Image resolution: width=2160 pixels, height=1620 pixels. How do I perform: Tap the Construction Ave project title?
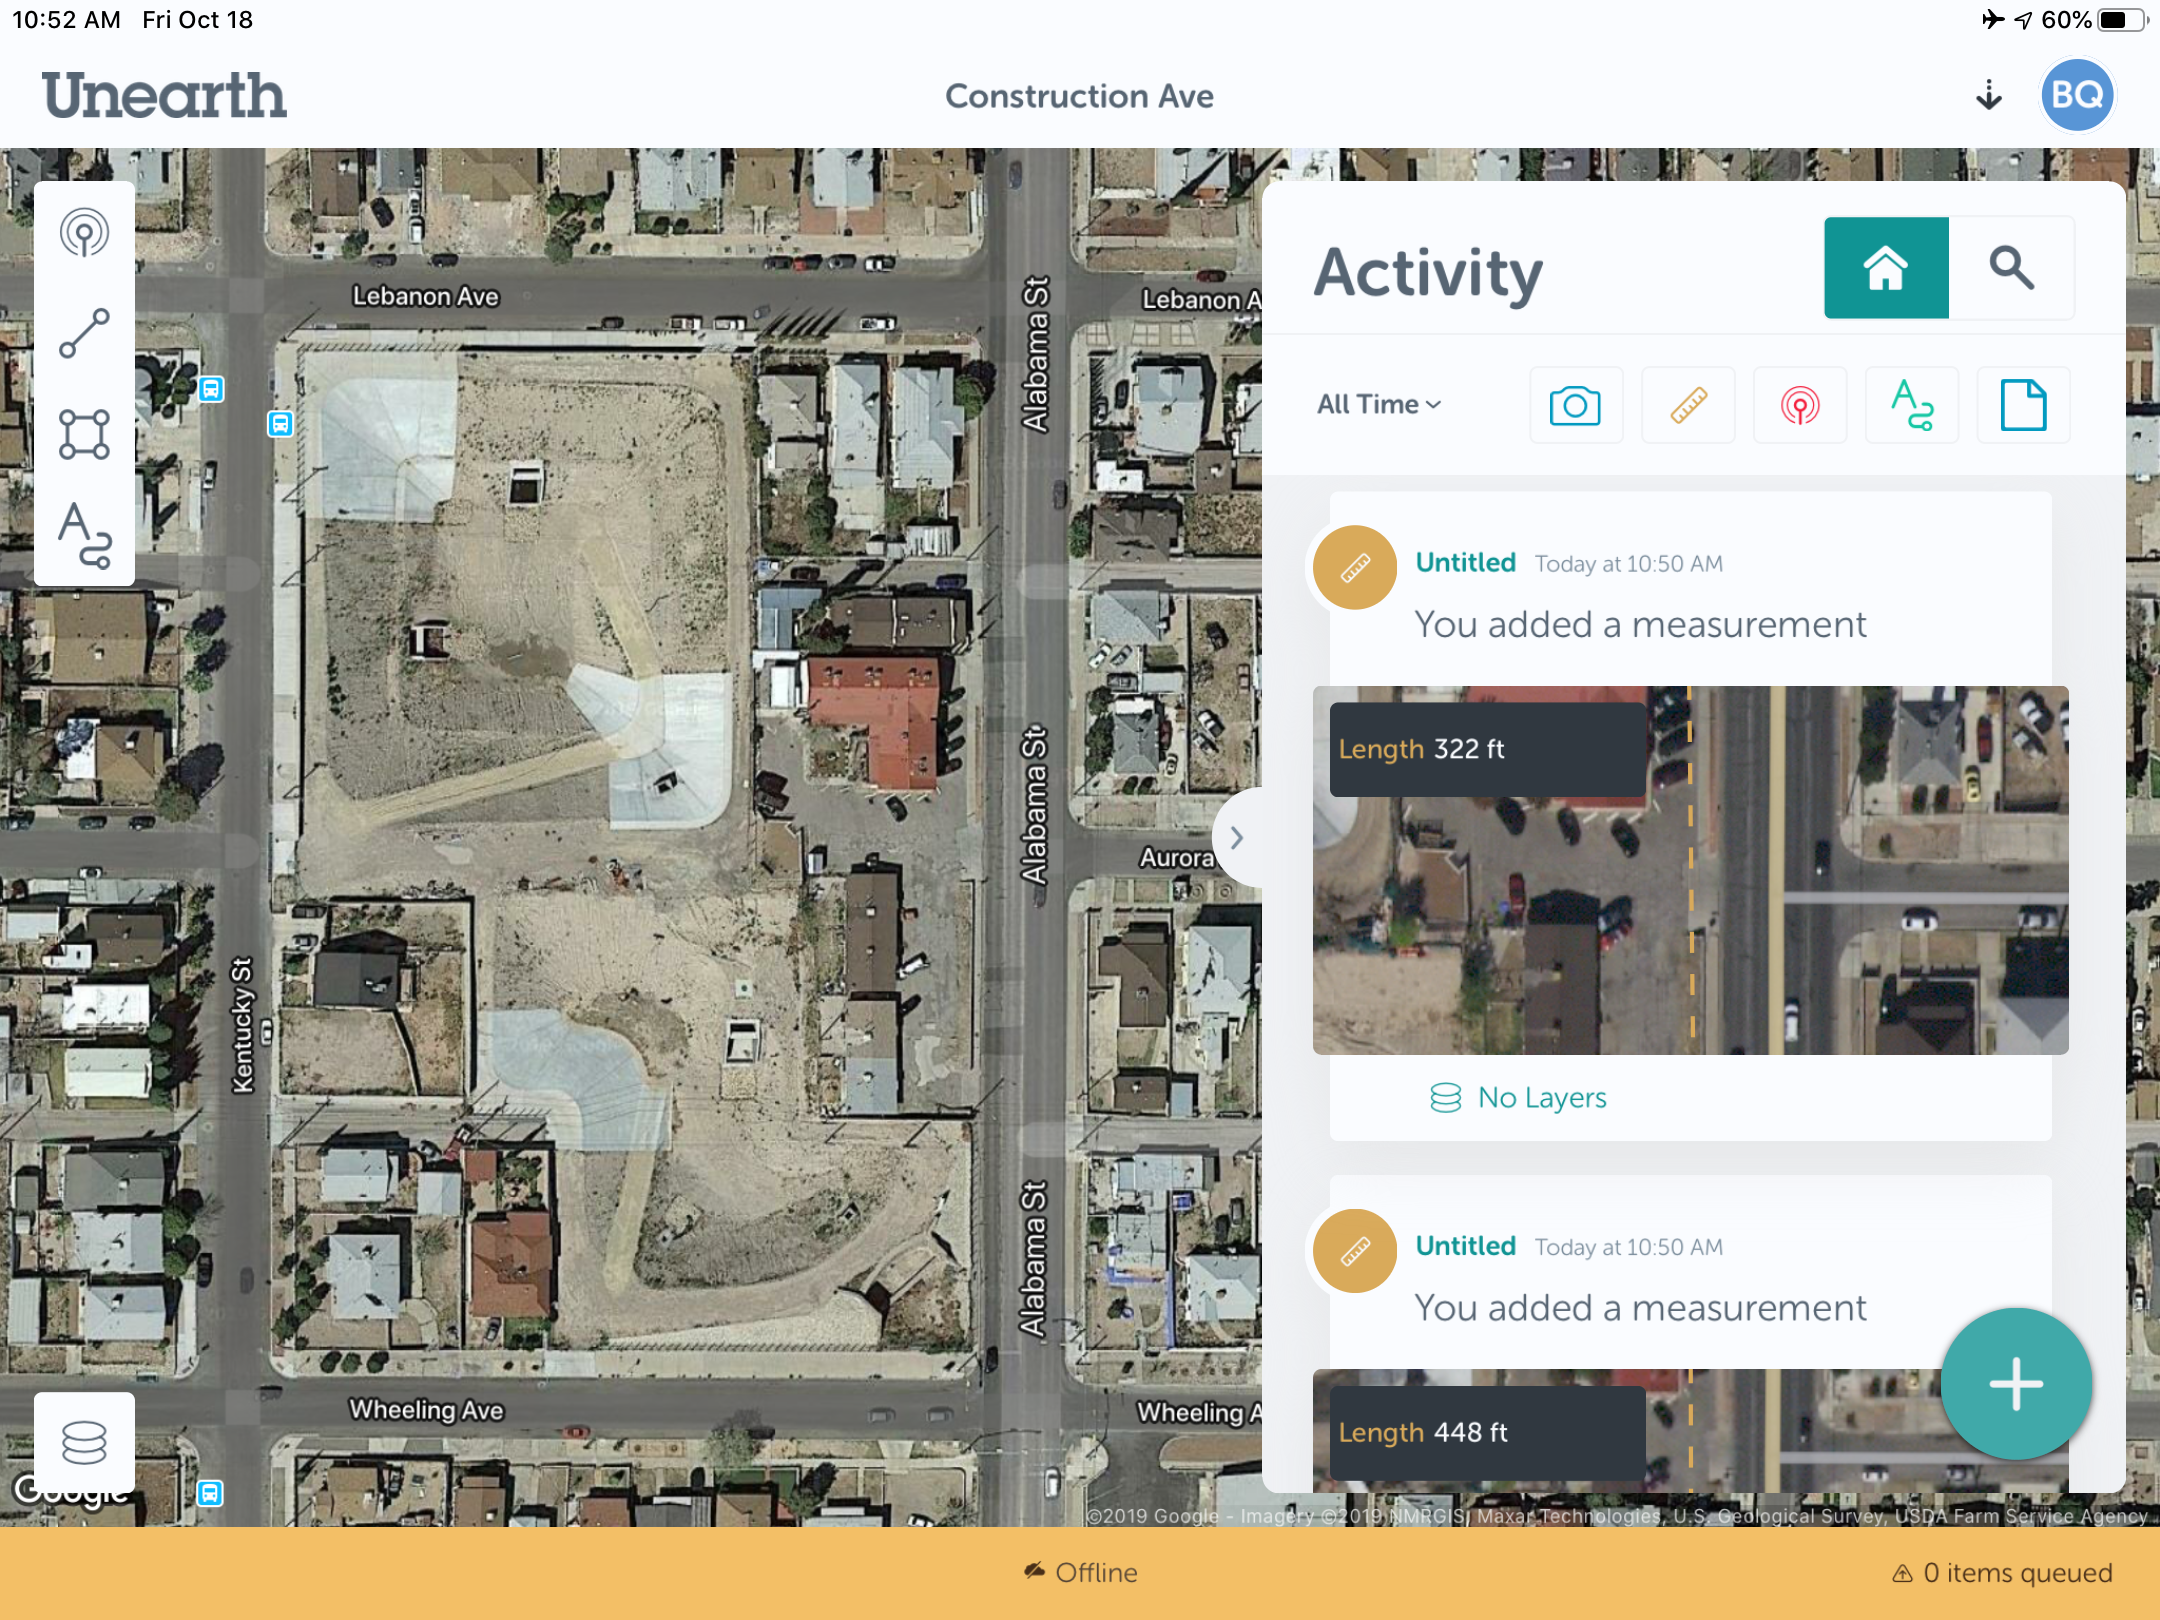pyautogui.click(x=1079, y=96)
